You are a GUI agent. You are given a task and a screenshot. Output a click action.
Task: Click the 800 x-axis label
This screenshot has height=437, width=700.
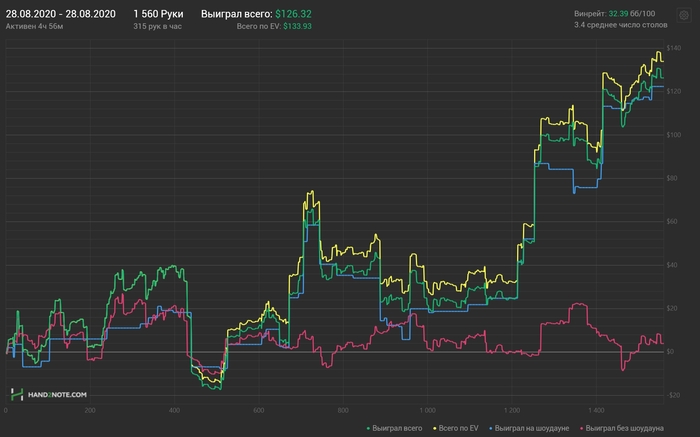(343, 410)
